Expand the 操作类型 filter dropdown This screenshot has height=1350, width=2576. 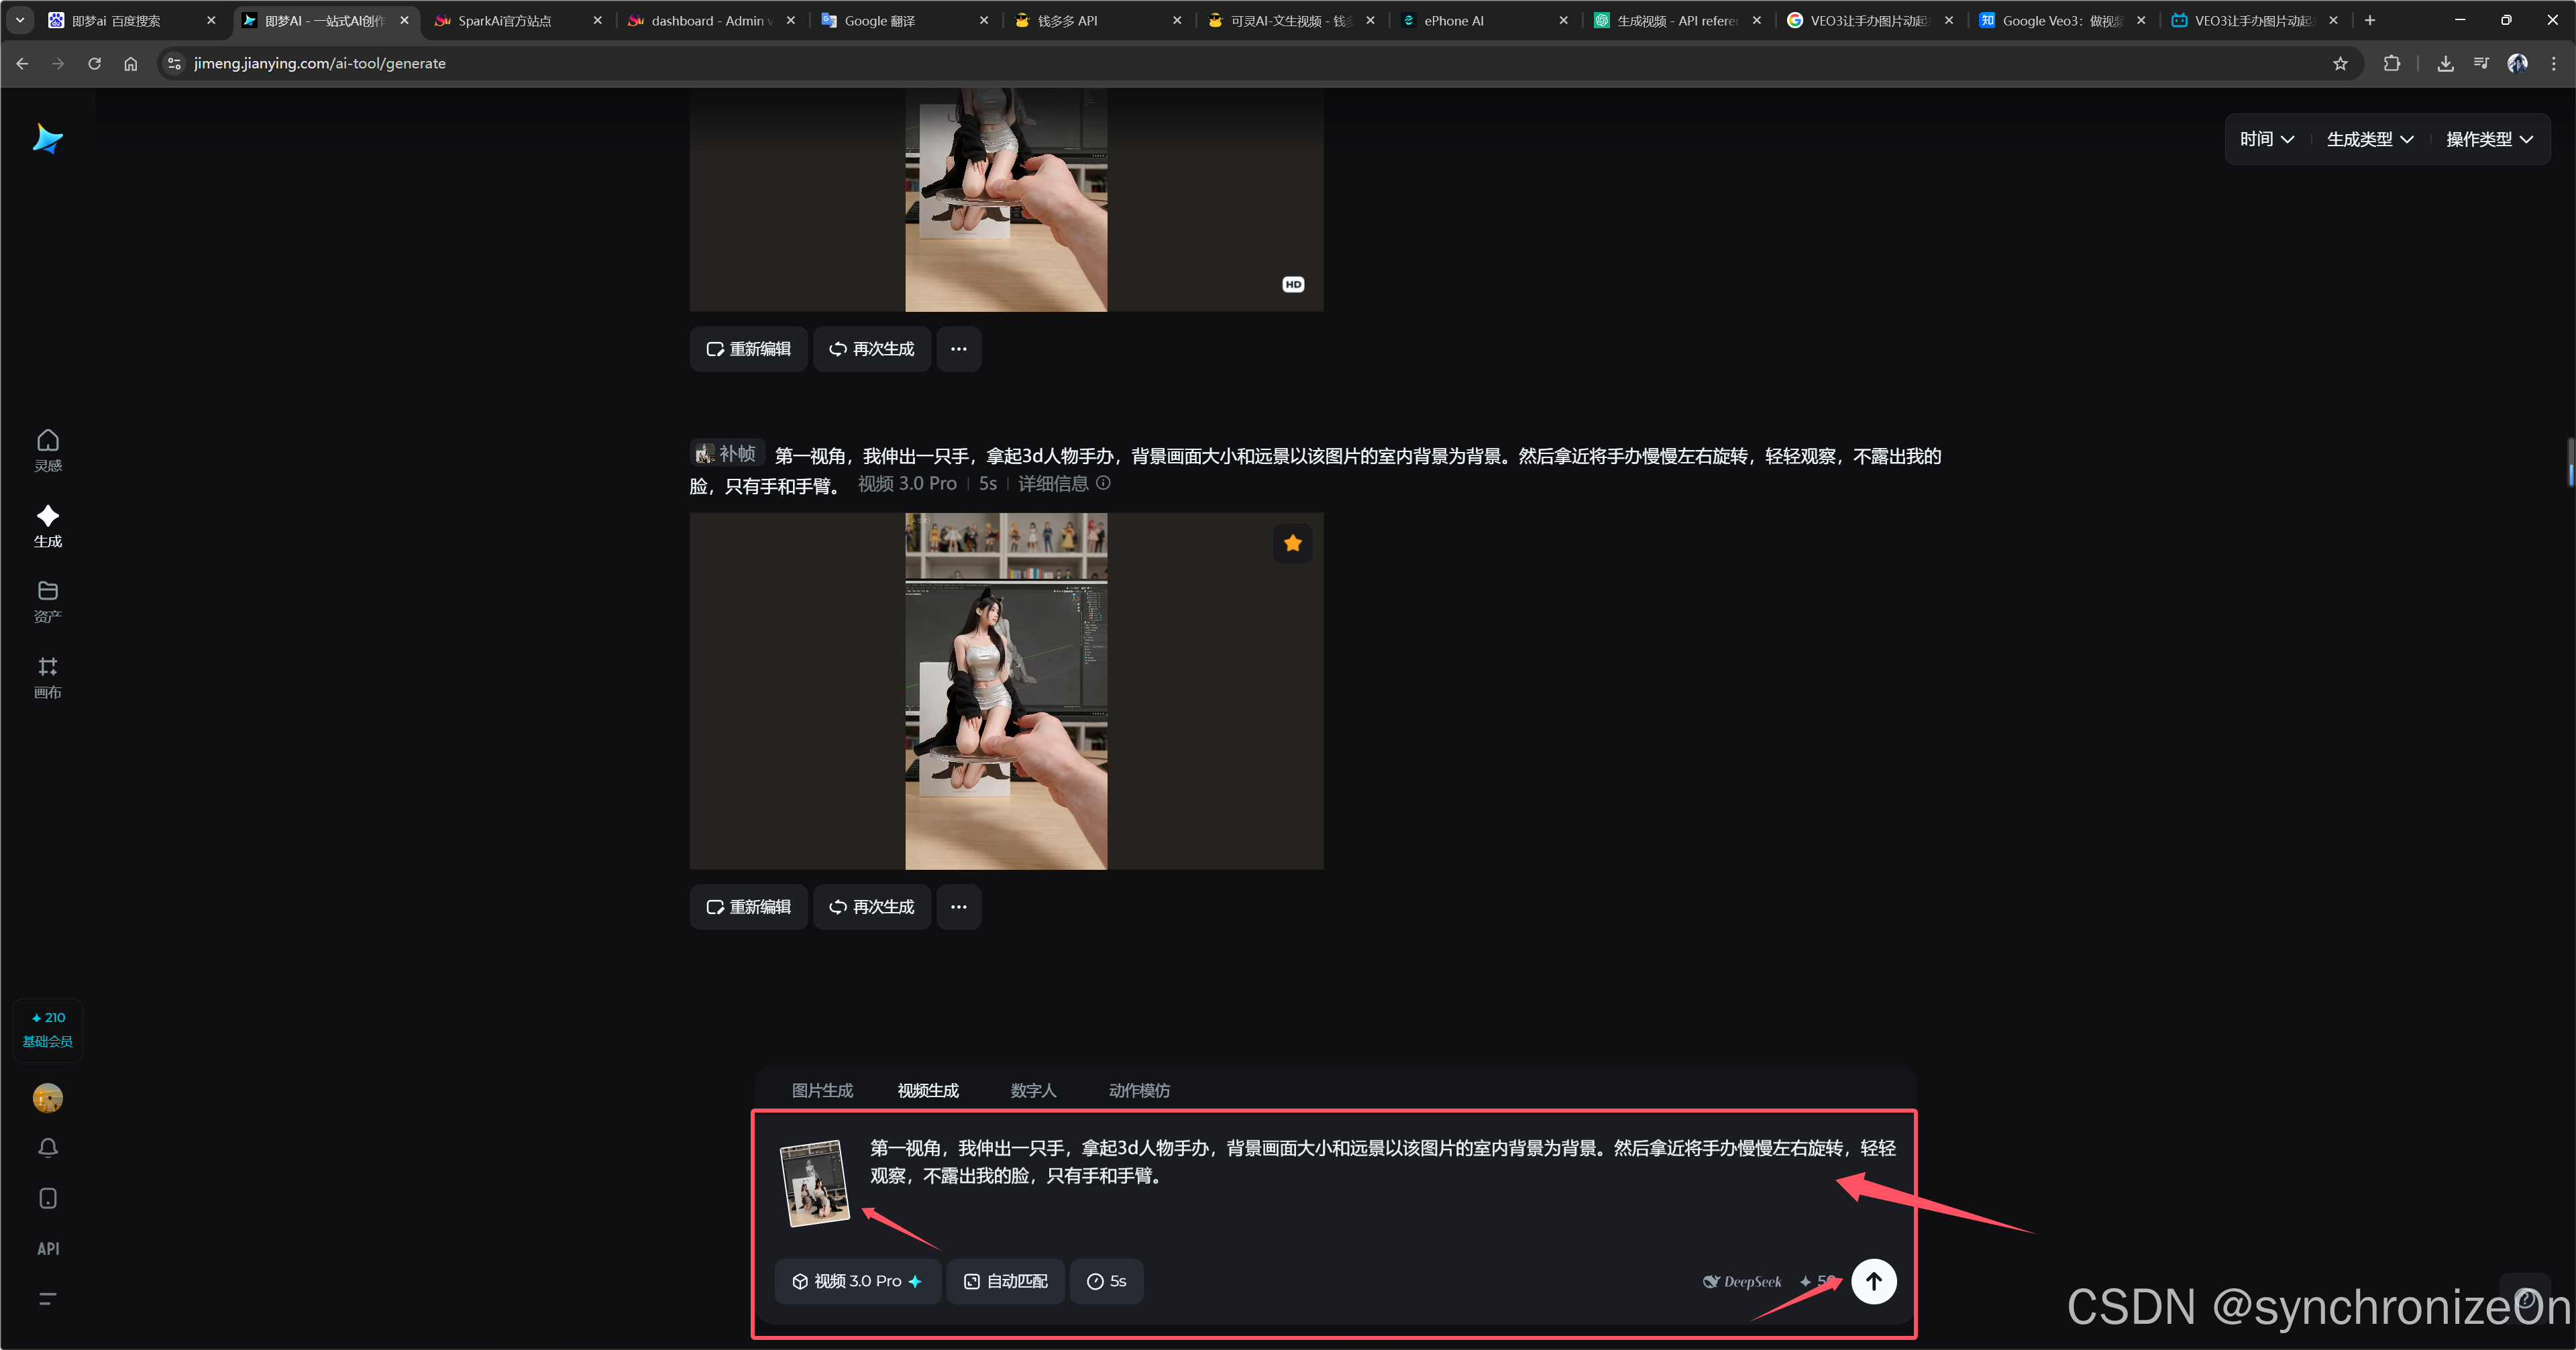(2490, 139)
